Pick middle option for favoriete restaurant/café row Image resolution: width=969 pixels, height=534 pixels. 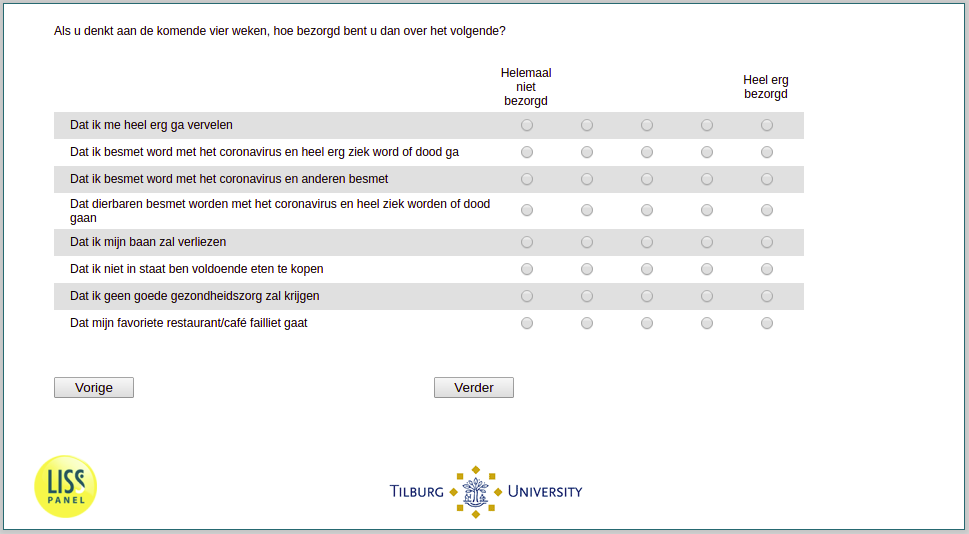[x=647, y=323]
